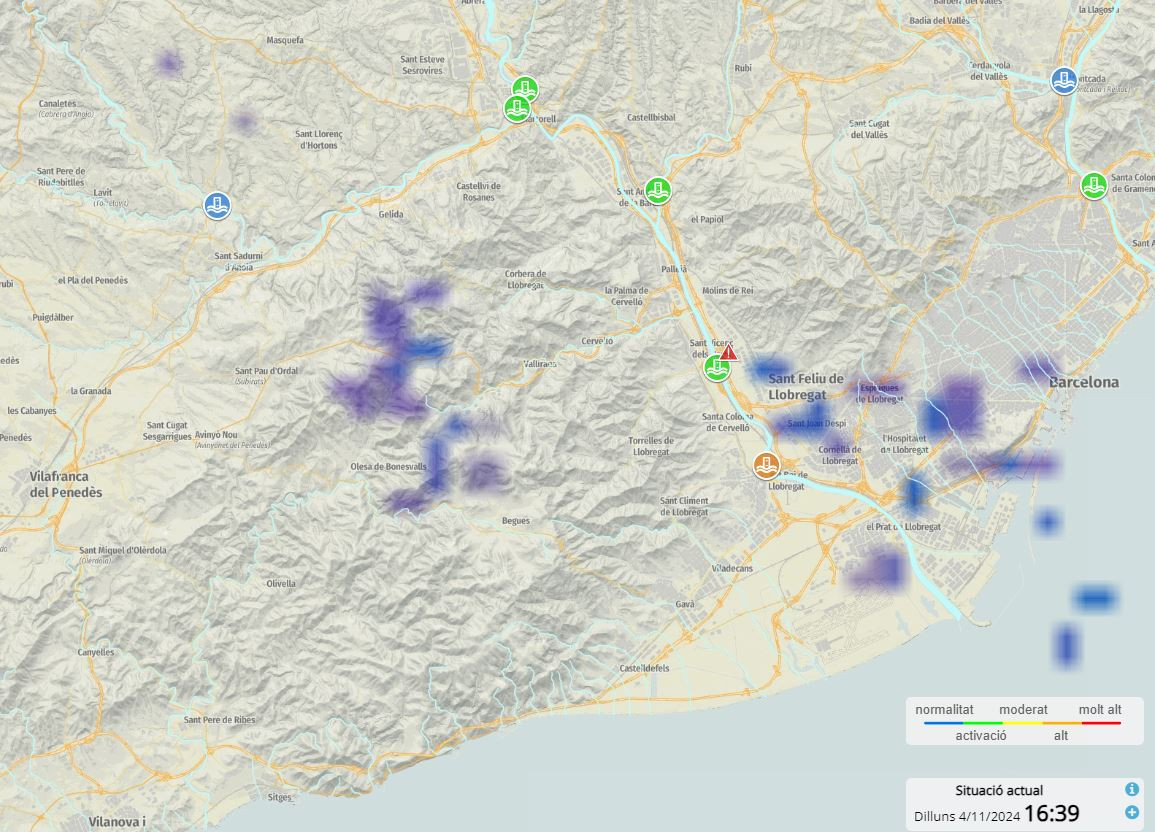Image resolution: width=1155 pixels, height=832 pixels.
Task: Click the Sant Pau d'Ordal label
Action: [x=267, y=371]
